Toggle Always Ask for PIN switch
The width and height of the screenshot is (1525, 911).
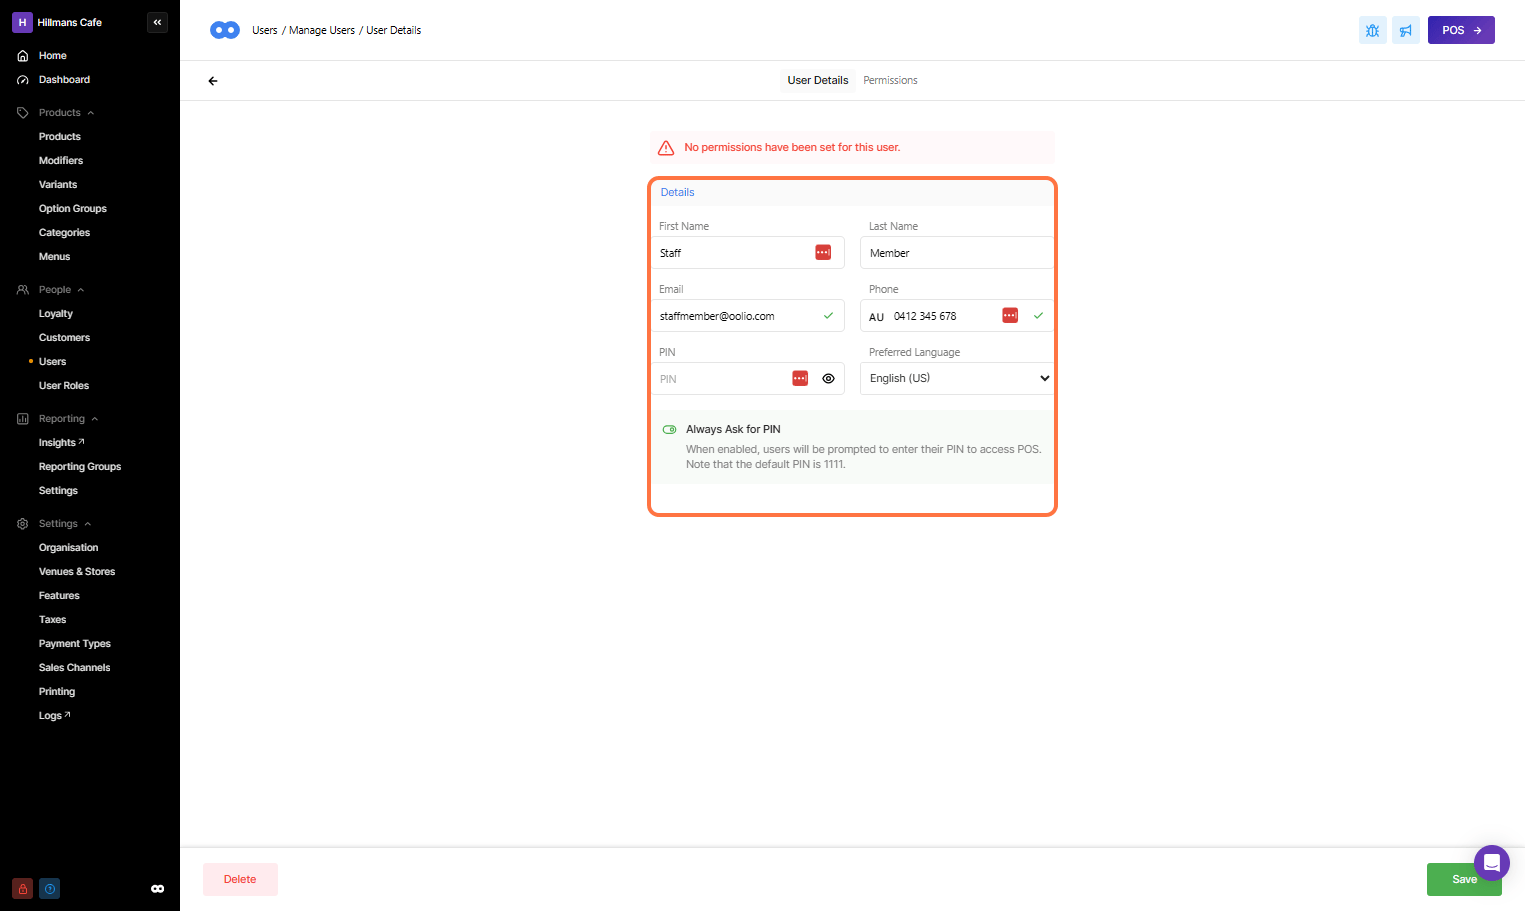tap(670, 429)
